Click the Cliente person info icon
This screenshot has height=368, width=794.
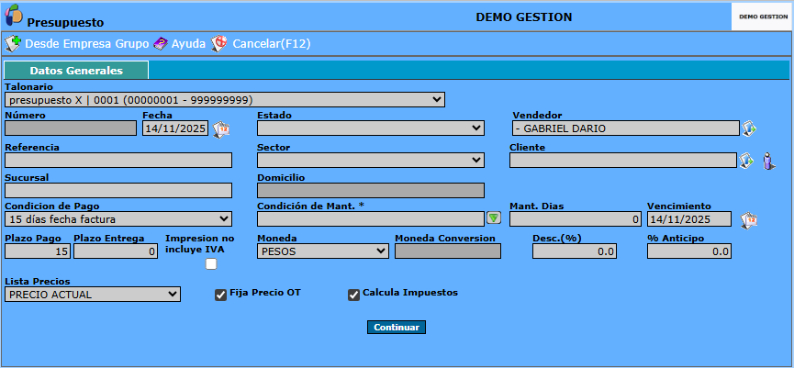pos(769,160)
